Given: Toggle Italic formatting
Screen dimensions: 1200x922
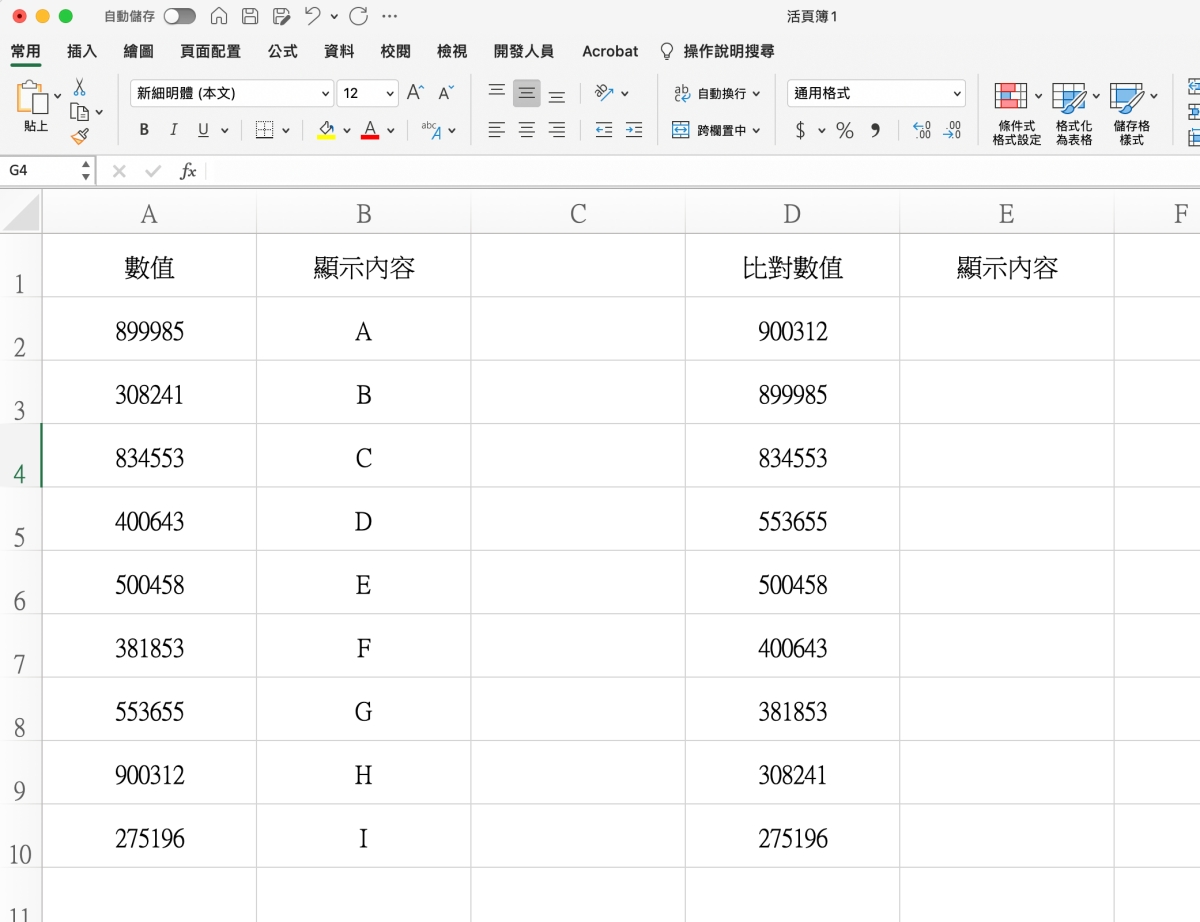Looking at the screenshot, I should point(173,130).
